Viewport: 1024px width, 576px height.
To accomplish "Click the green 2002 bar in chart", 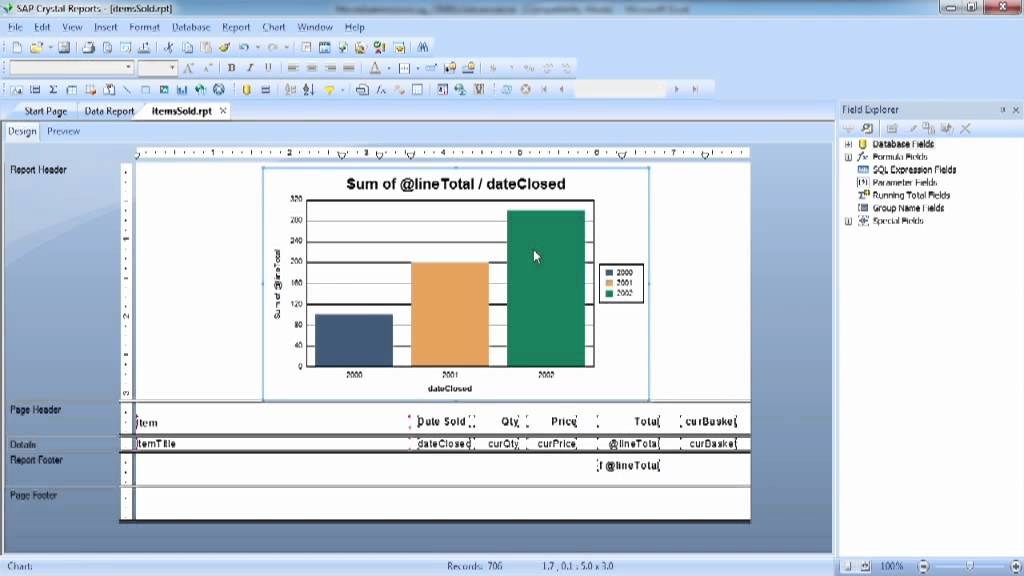I will [546, 288].
